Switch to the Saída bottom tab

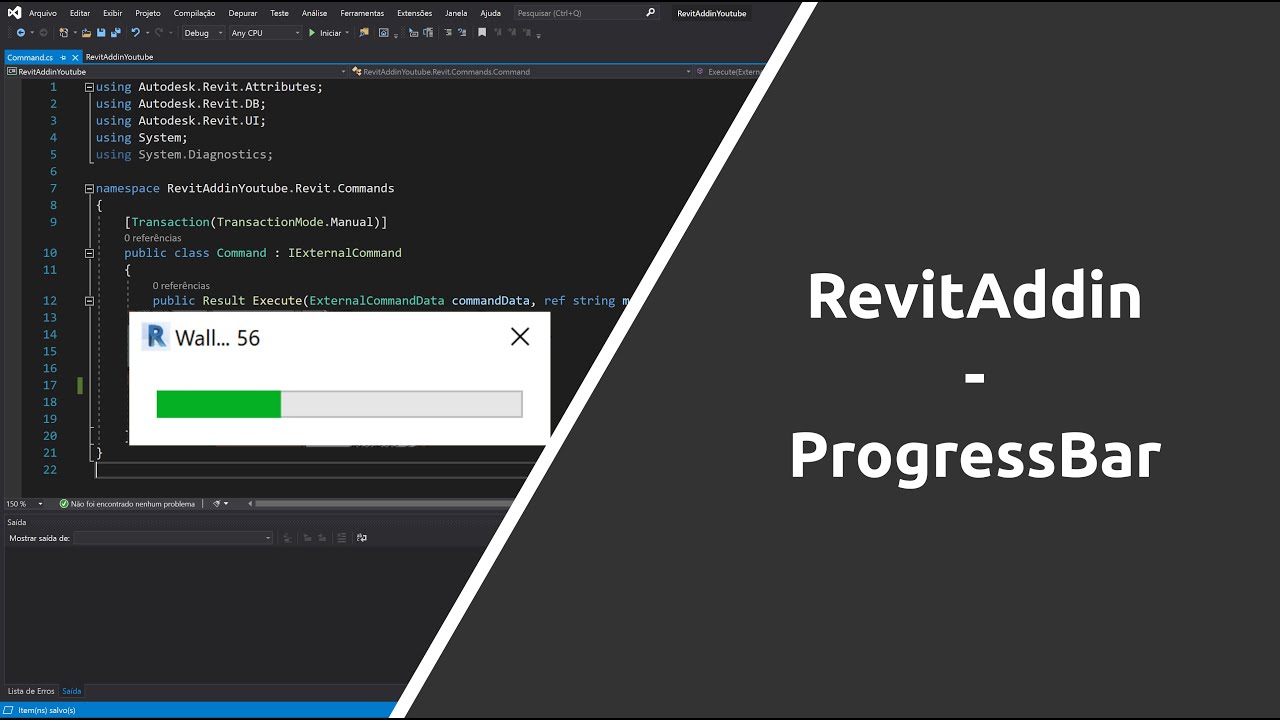(72, 691)
